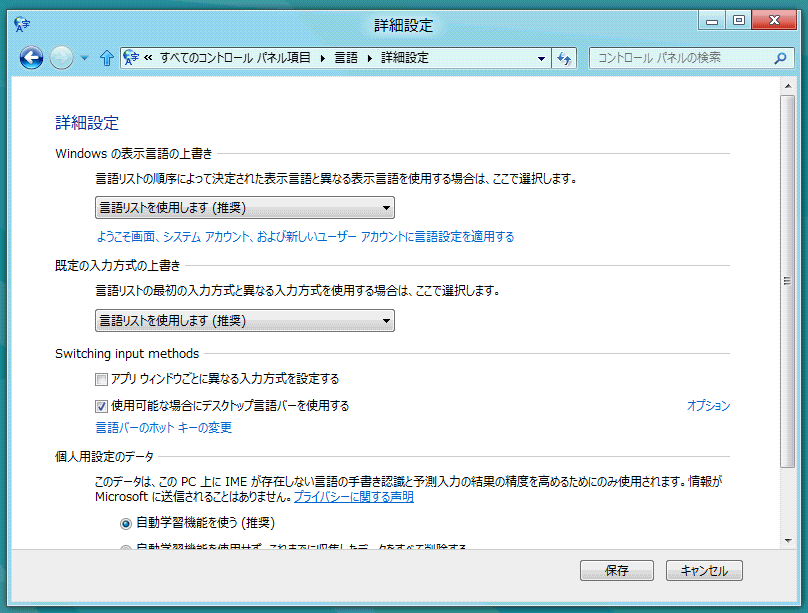This screenshot has height=613, width=808.
Task: Click すべてのコントロール パネル項目 breadcrumb
Action: pyautogui.click(x=235, y=58)
